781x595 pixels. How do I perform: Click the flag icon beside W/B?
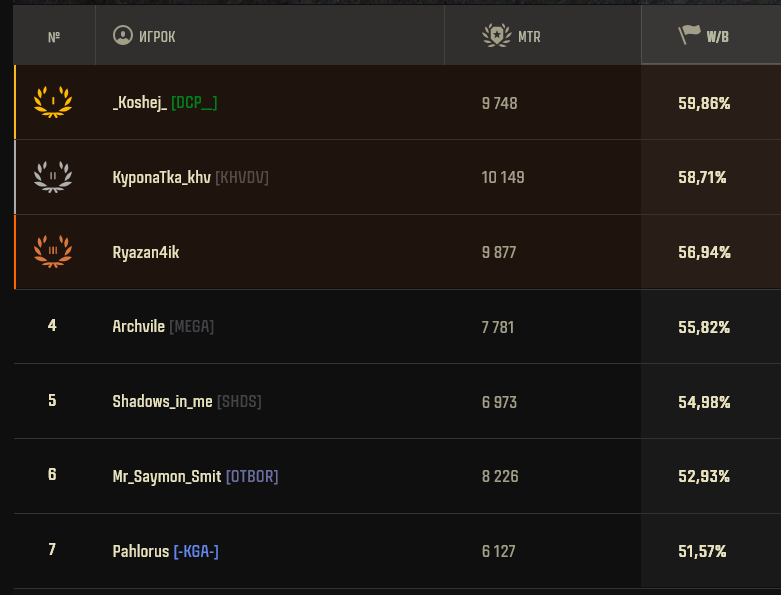click(689, 35)
